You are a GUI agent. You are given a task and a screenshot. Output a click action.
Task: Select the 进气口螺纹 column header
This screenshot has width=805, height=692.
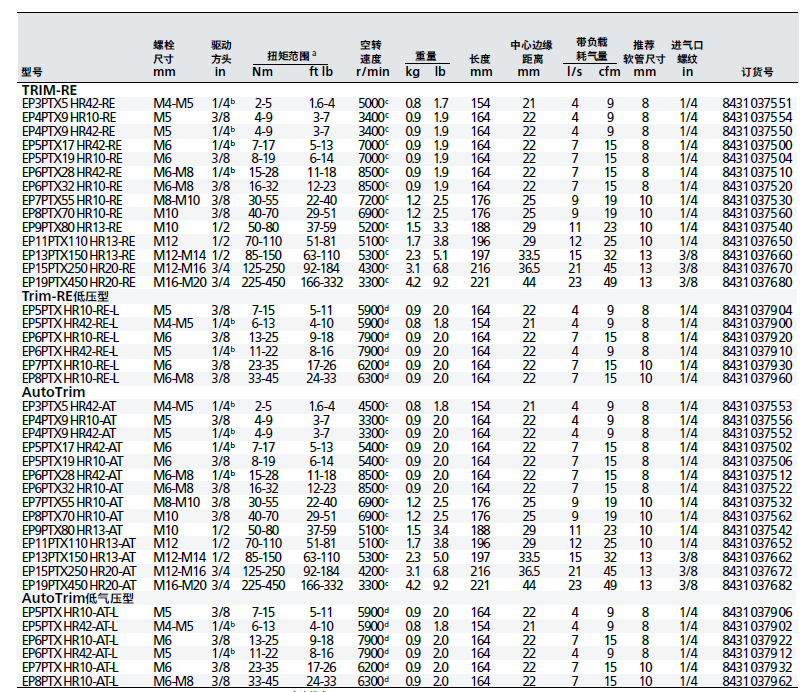(x=687, y=58)
